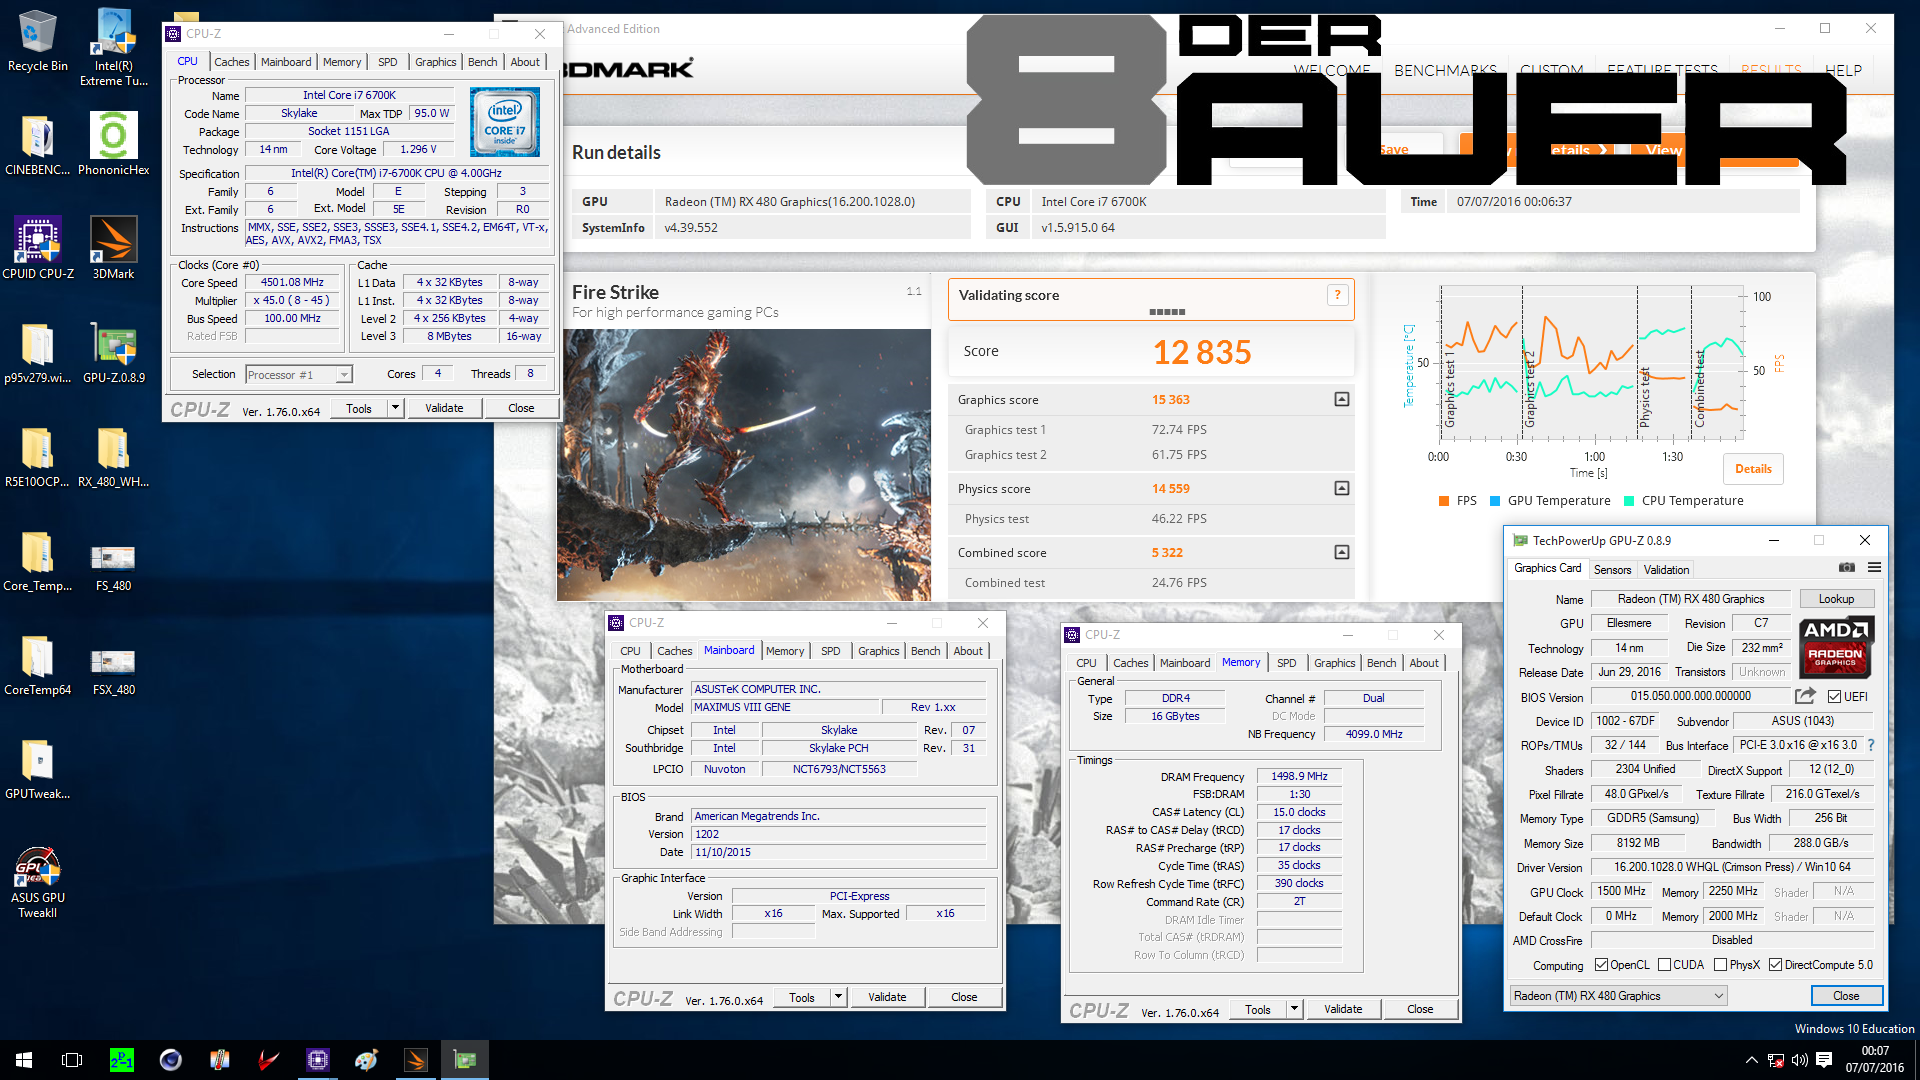
Task: Toggle the OpenCL computing checkbox
Action: [1601, 965]
